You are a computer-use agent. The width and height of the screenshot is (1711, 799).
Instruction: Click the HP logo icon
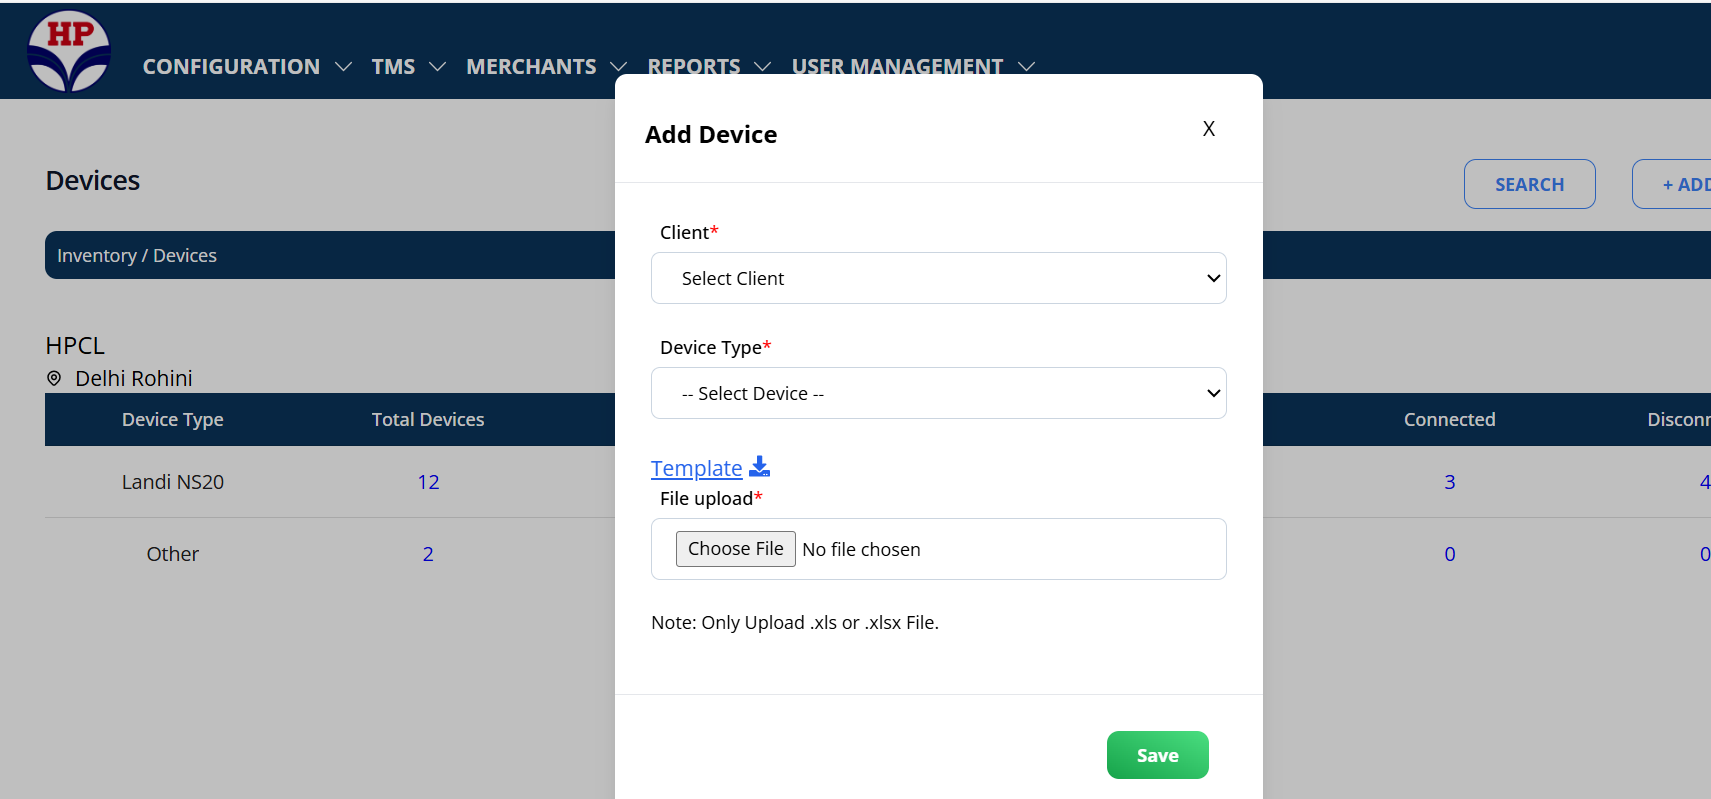[69, 51]
